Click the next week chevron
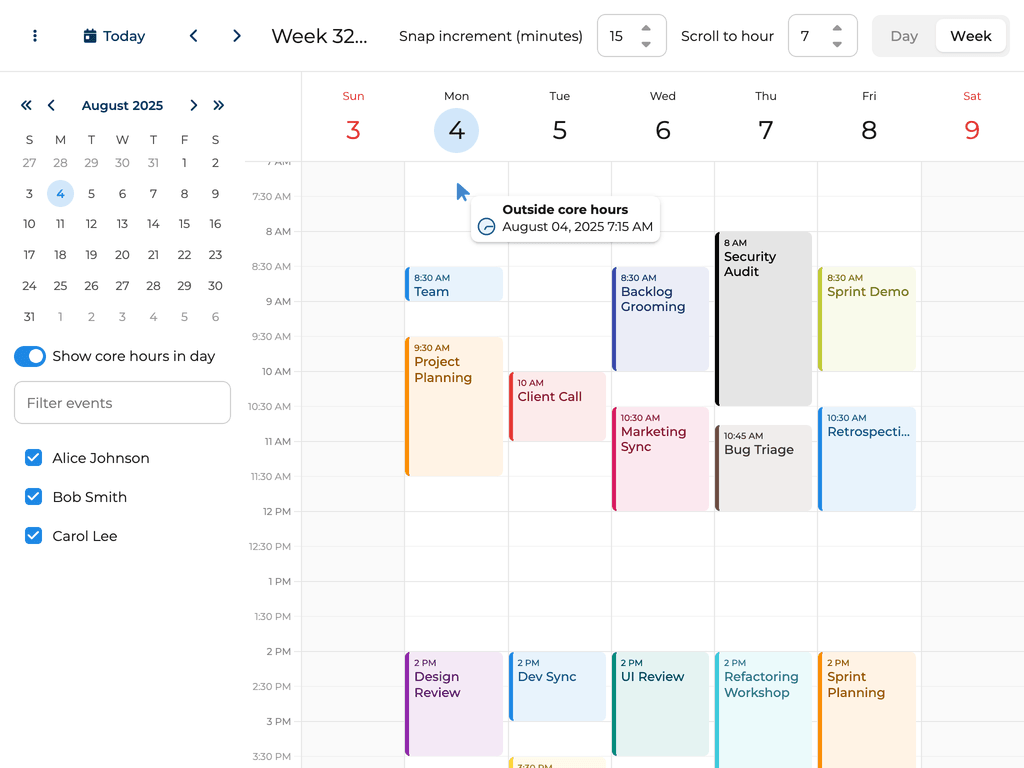Image resolution: width=1024 pixels, height=768 pixels. (237, 35)
